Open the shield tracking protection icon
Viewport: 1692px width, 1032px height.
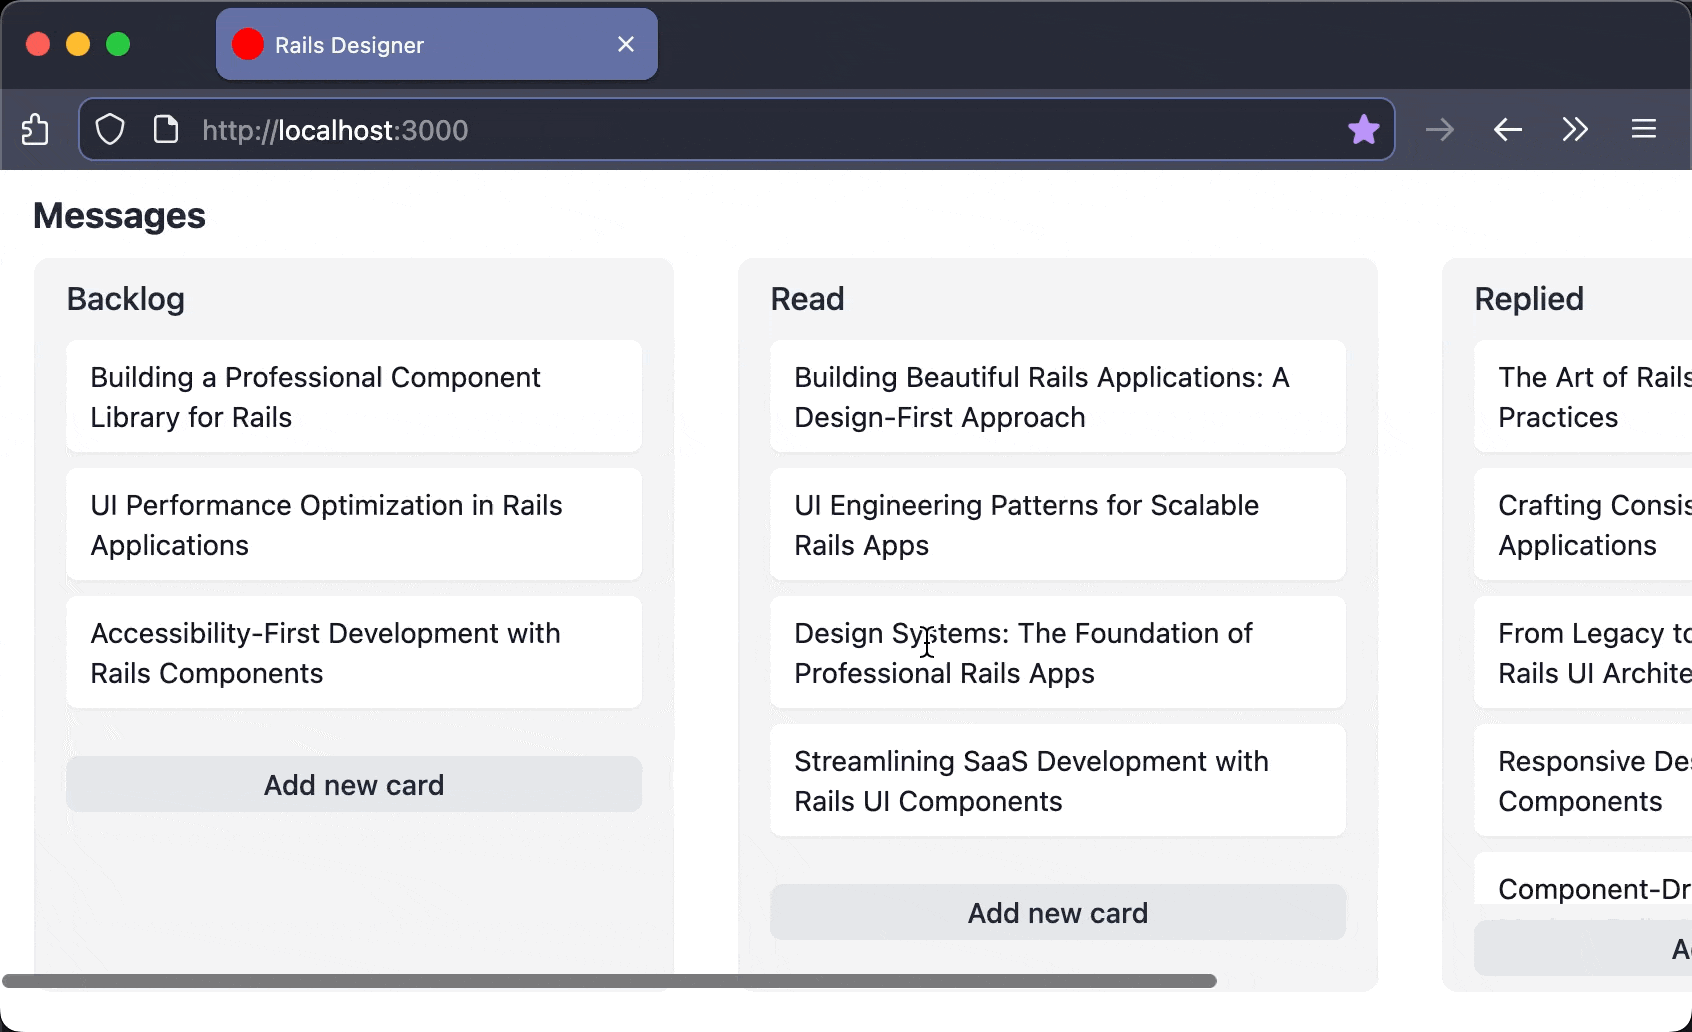(110, 130)
